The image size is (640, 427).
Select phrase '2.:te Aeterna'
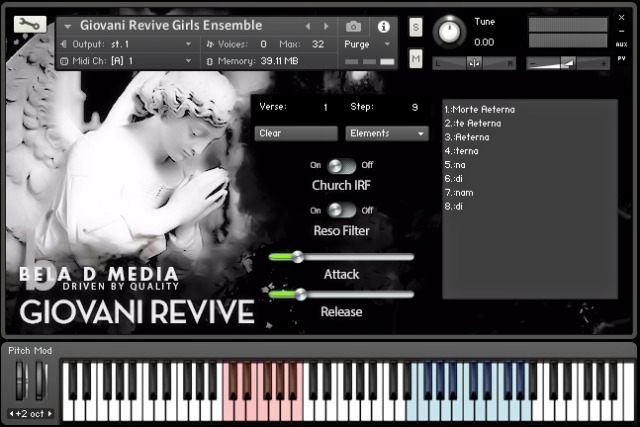(x=473, y=123)
